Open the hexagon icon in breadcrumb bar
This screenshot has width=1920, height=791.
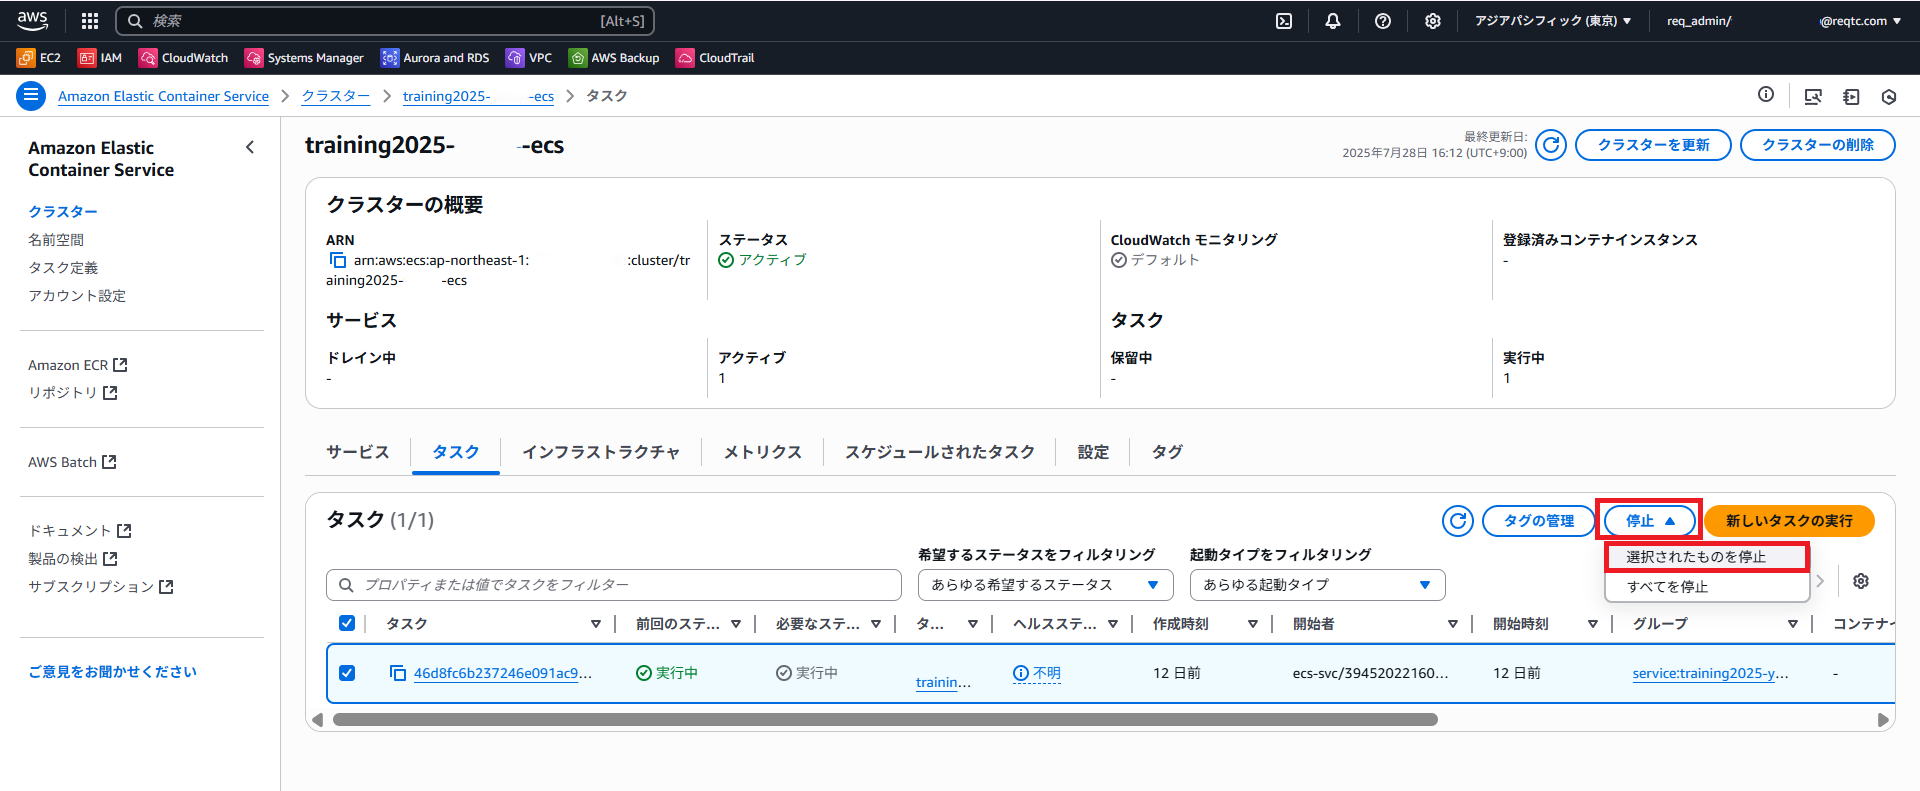tap(1889, 97)
